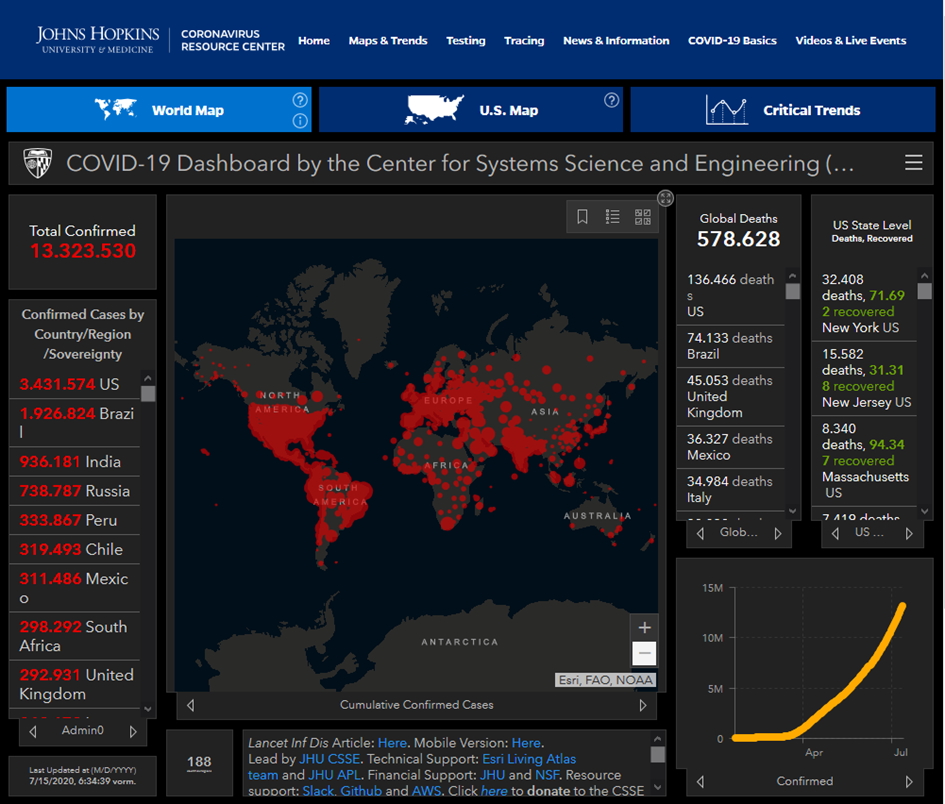
Task: Select the Chile confirmed cases row
Action: [x=75, y=550]
